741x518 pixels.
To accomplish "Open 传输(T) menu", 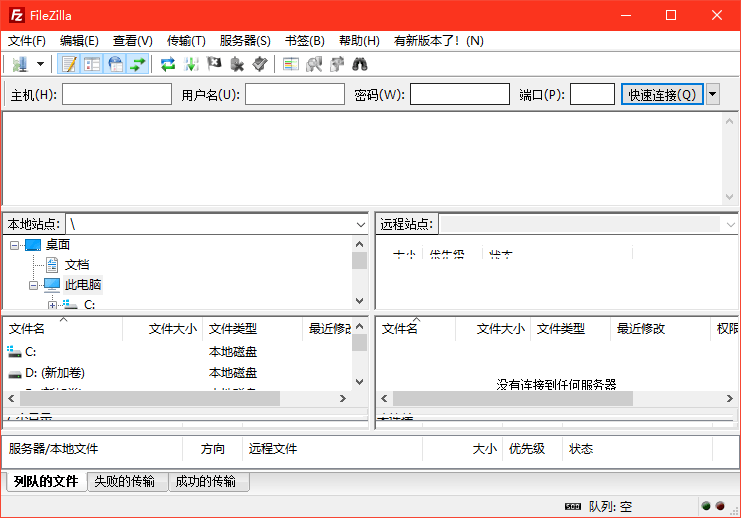I will 186,41.
